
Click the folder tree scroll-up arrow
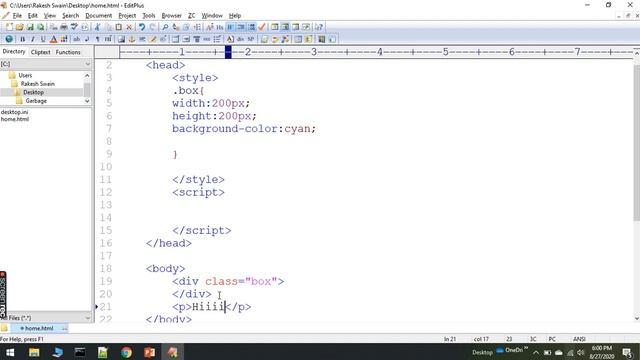click(x=87, y=76)
